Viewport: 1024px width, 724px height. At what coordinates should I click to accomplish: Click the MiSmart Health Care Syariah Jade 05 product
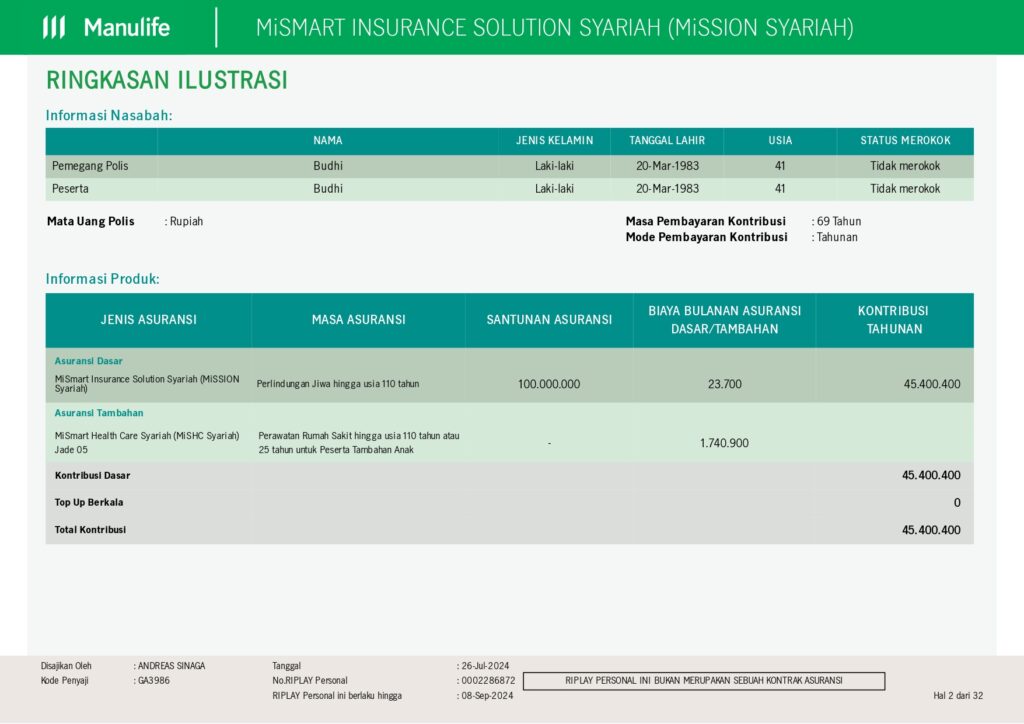(x=147, y=443)
